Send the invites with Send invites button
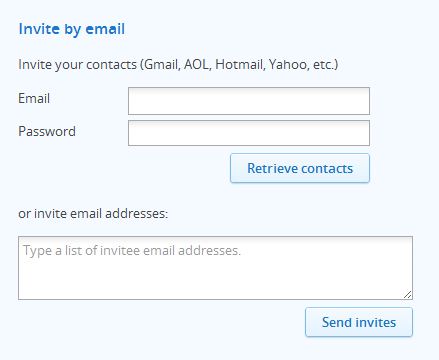This screenshot has width=439, height=360. pos(359,322)
